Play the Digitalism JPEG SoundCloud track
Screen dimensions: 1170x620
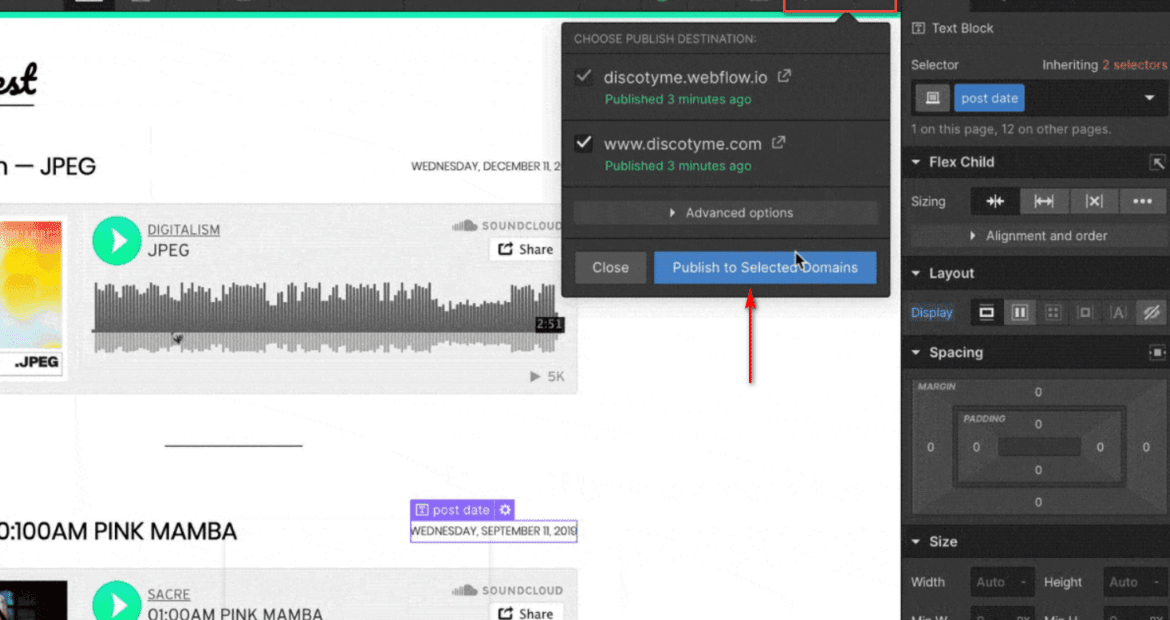click(118, 241)
